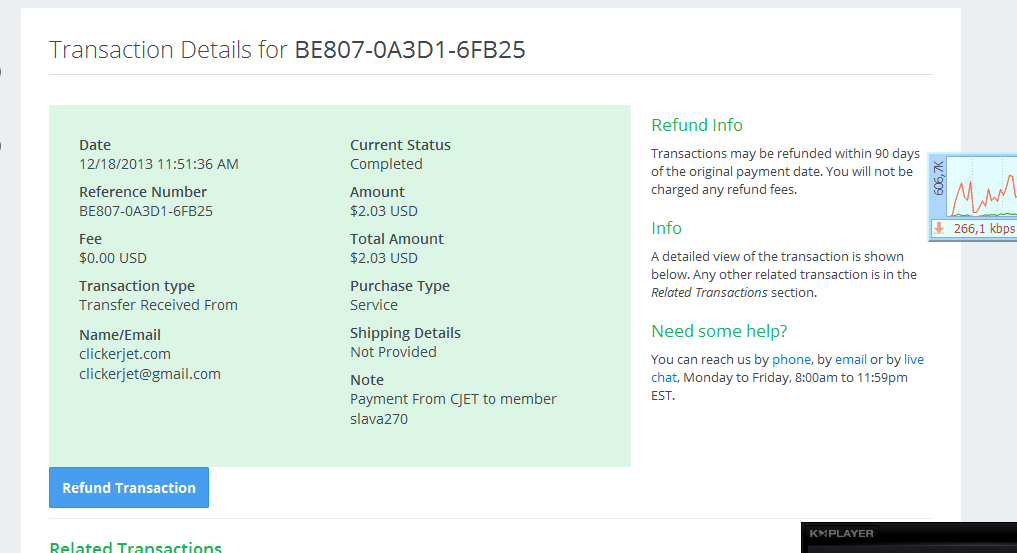This screenshot has width=1017, height=553.
Task: Click the Total Amount $2.03 USD value
Action: point(384,258)
